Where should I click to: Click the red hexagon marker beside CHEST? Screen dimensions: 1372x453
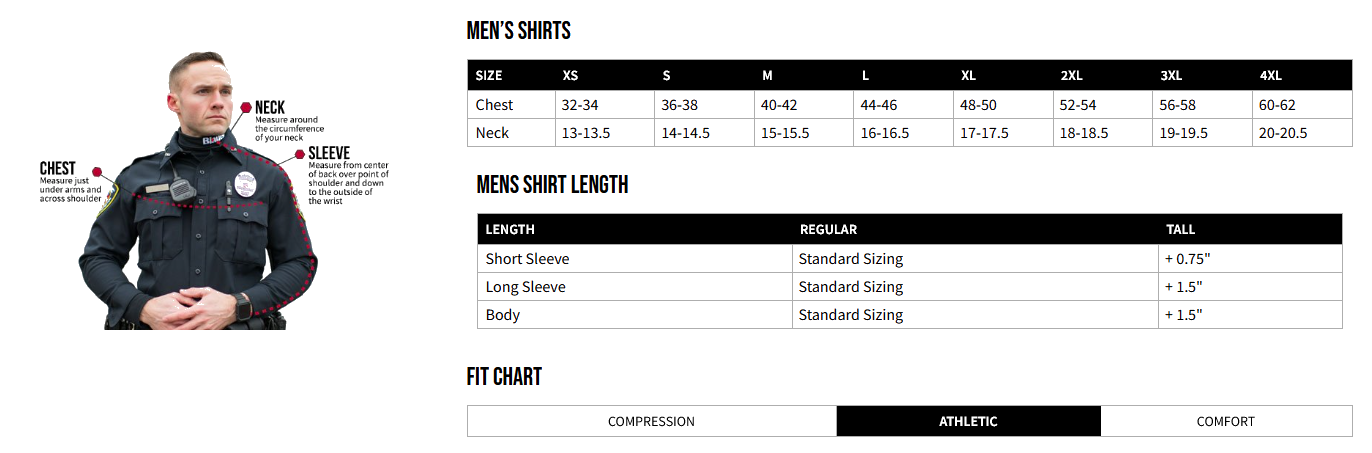click(97, 171)
